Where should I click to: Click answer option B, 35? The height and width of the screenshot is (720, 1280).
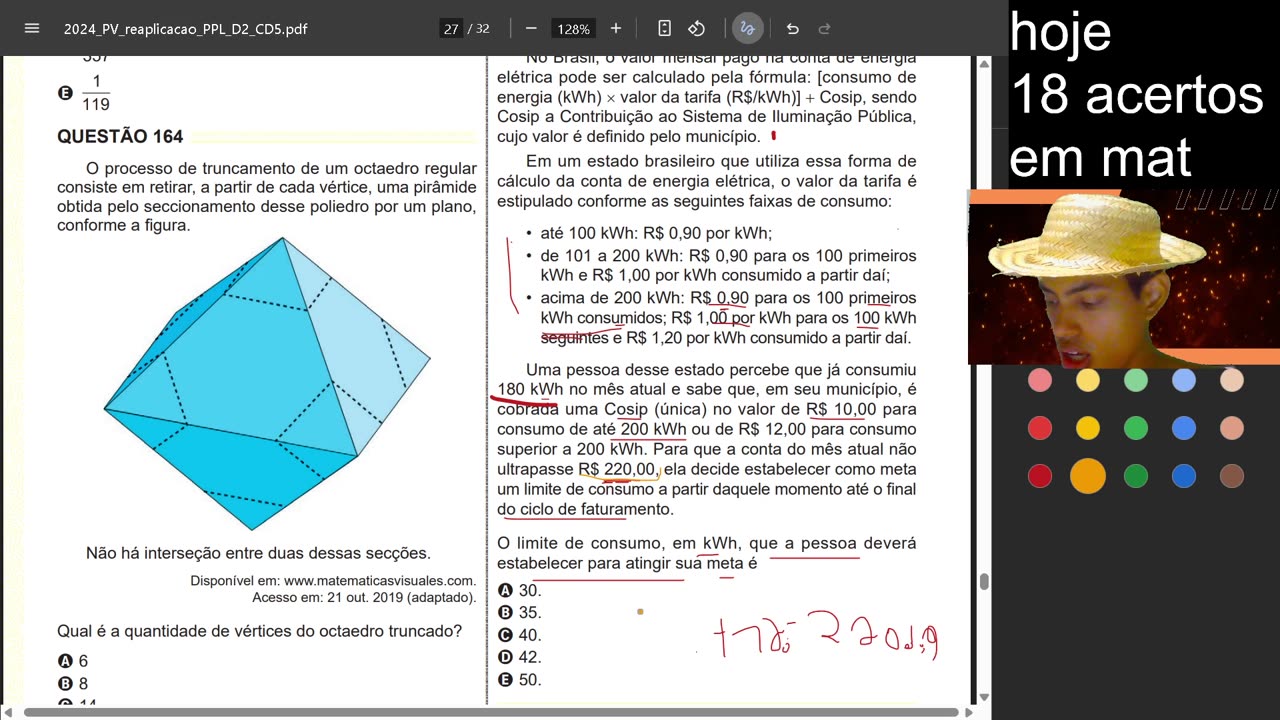tap(519, 613)
